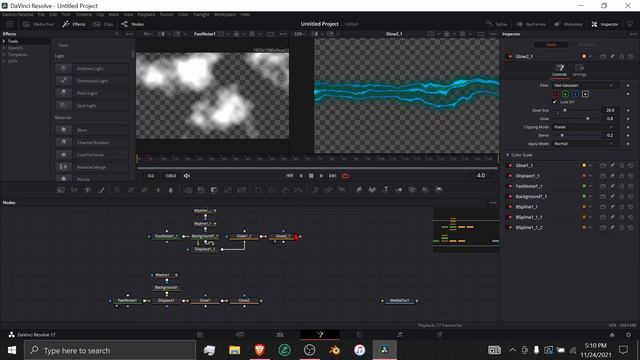The image size is (640, 360).
Task: Uncheck the Lock X/Y checkbox
Action: point(554,102)
